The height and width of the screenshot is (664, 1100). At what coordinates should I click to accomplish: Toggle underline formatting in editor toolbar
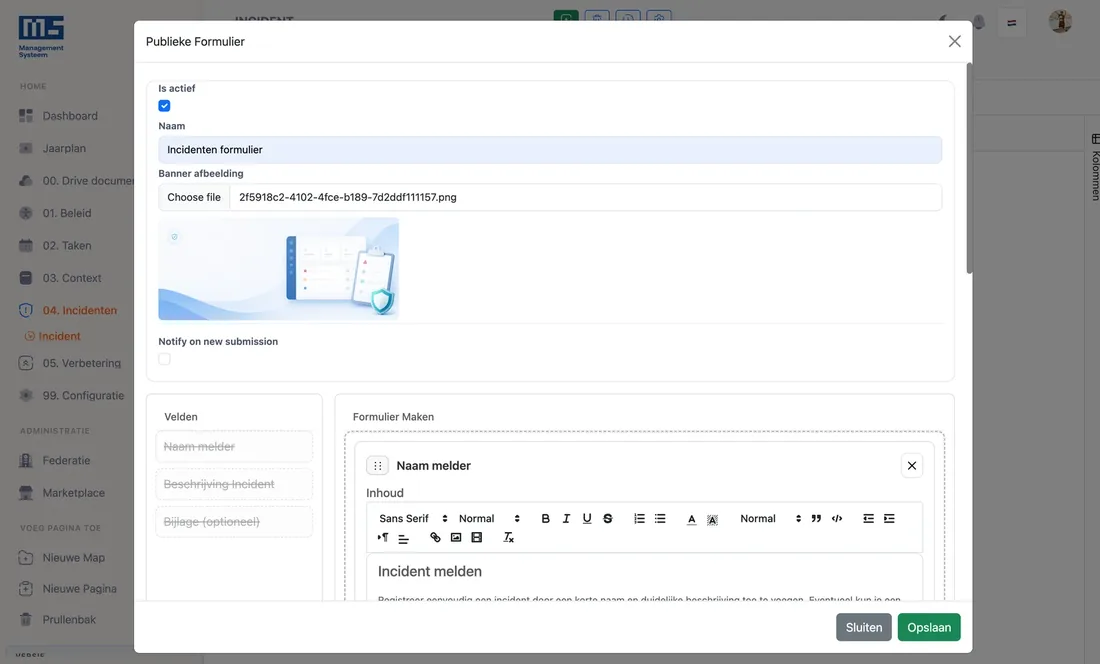click(586, 519)
